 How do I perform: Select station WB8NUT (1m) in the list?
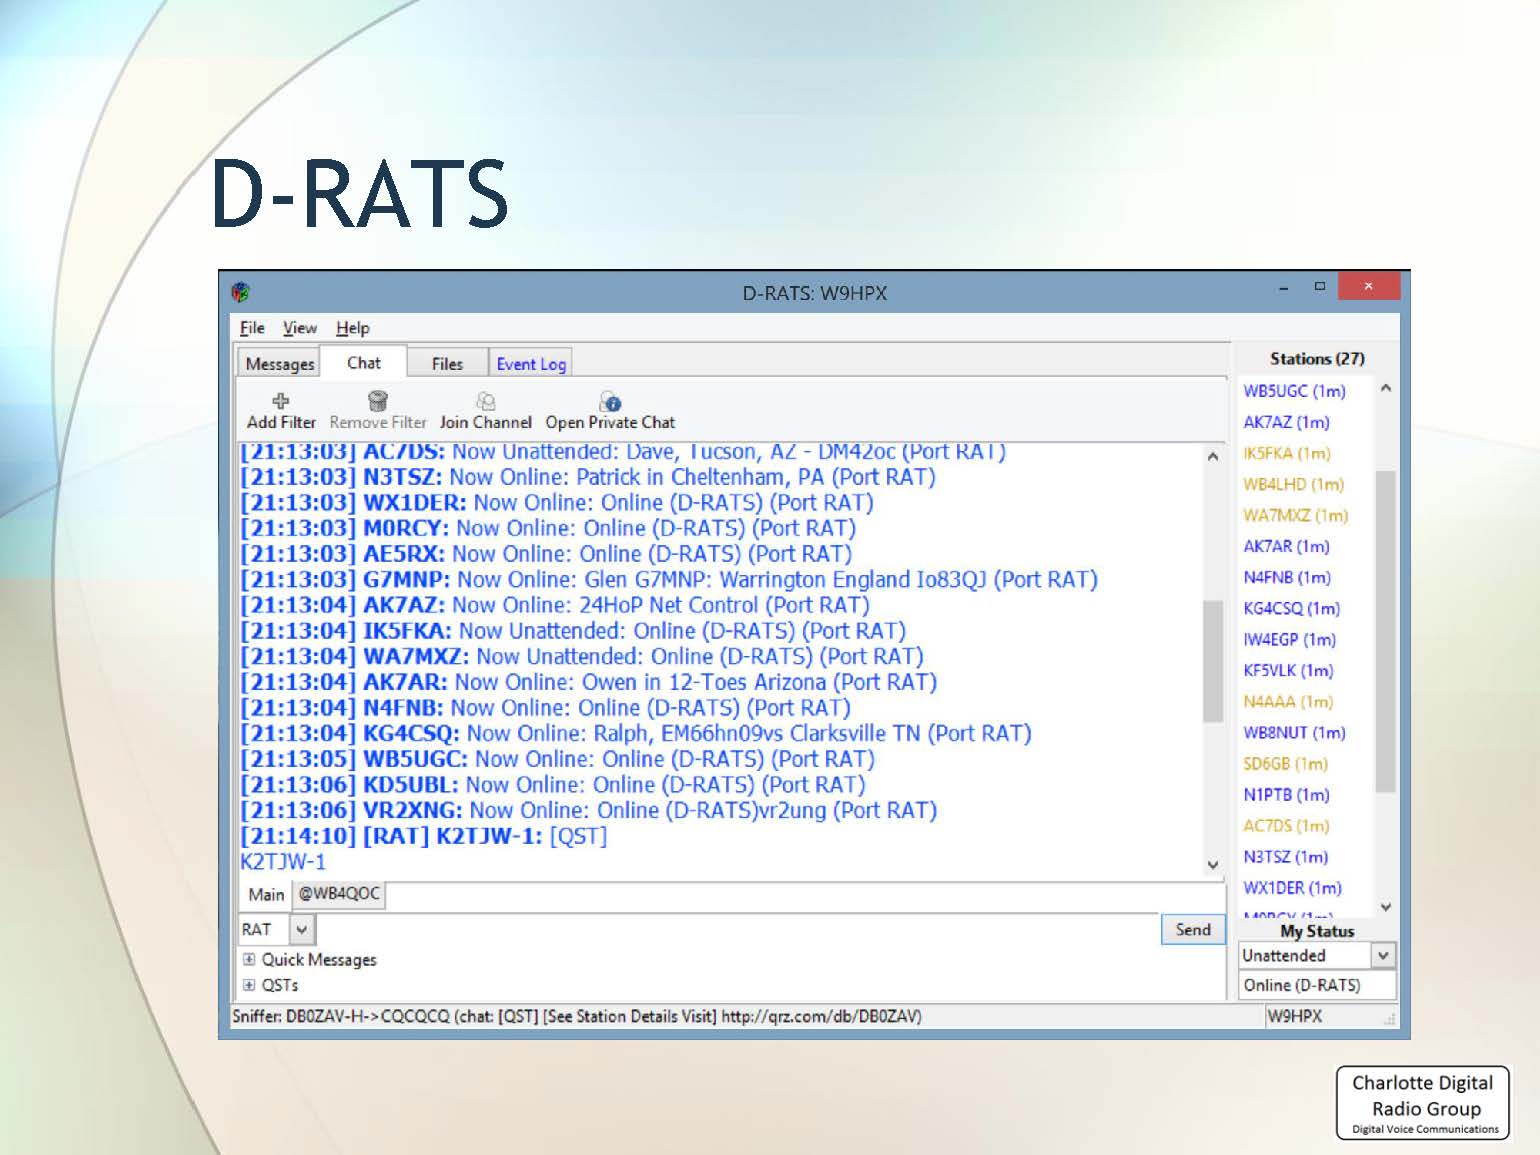pos(1294,732)
